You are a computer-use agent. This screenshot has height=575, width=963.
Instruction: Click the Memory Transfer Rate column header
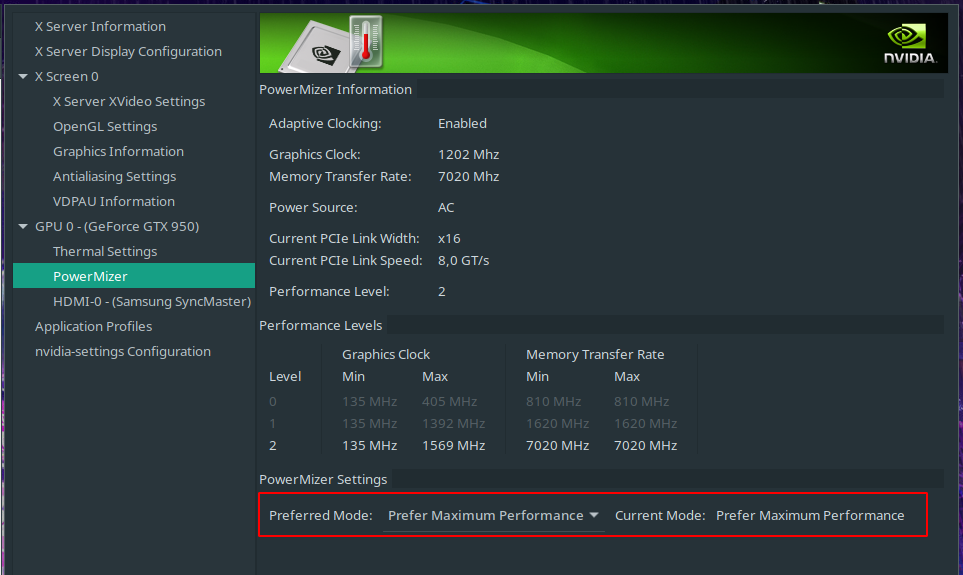click(x=595, y=354)
